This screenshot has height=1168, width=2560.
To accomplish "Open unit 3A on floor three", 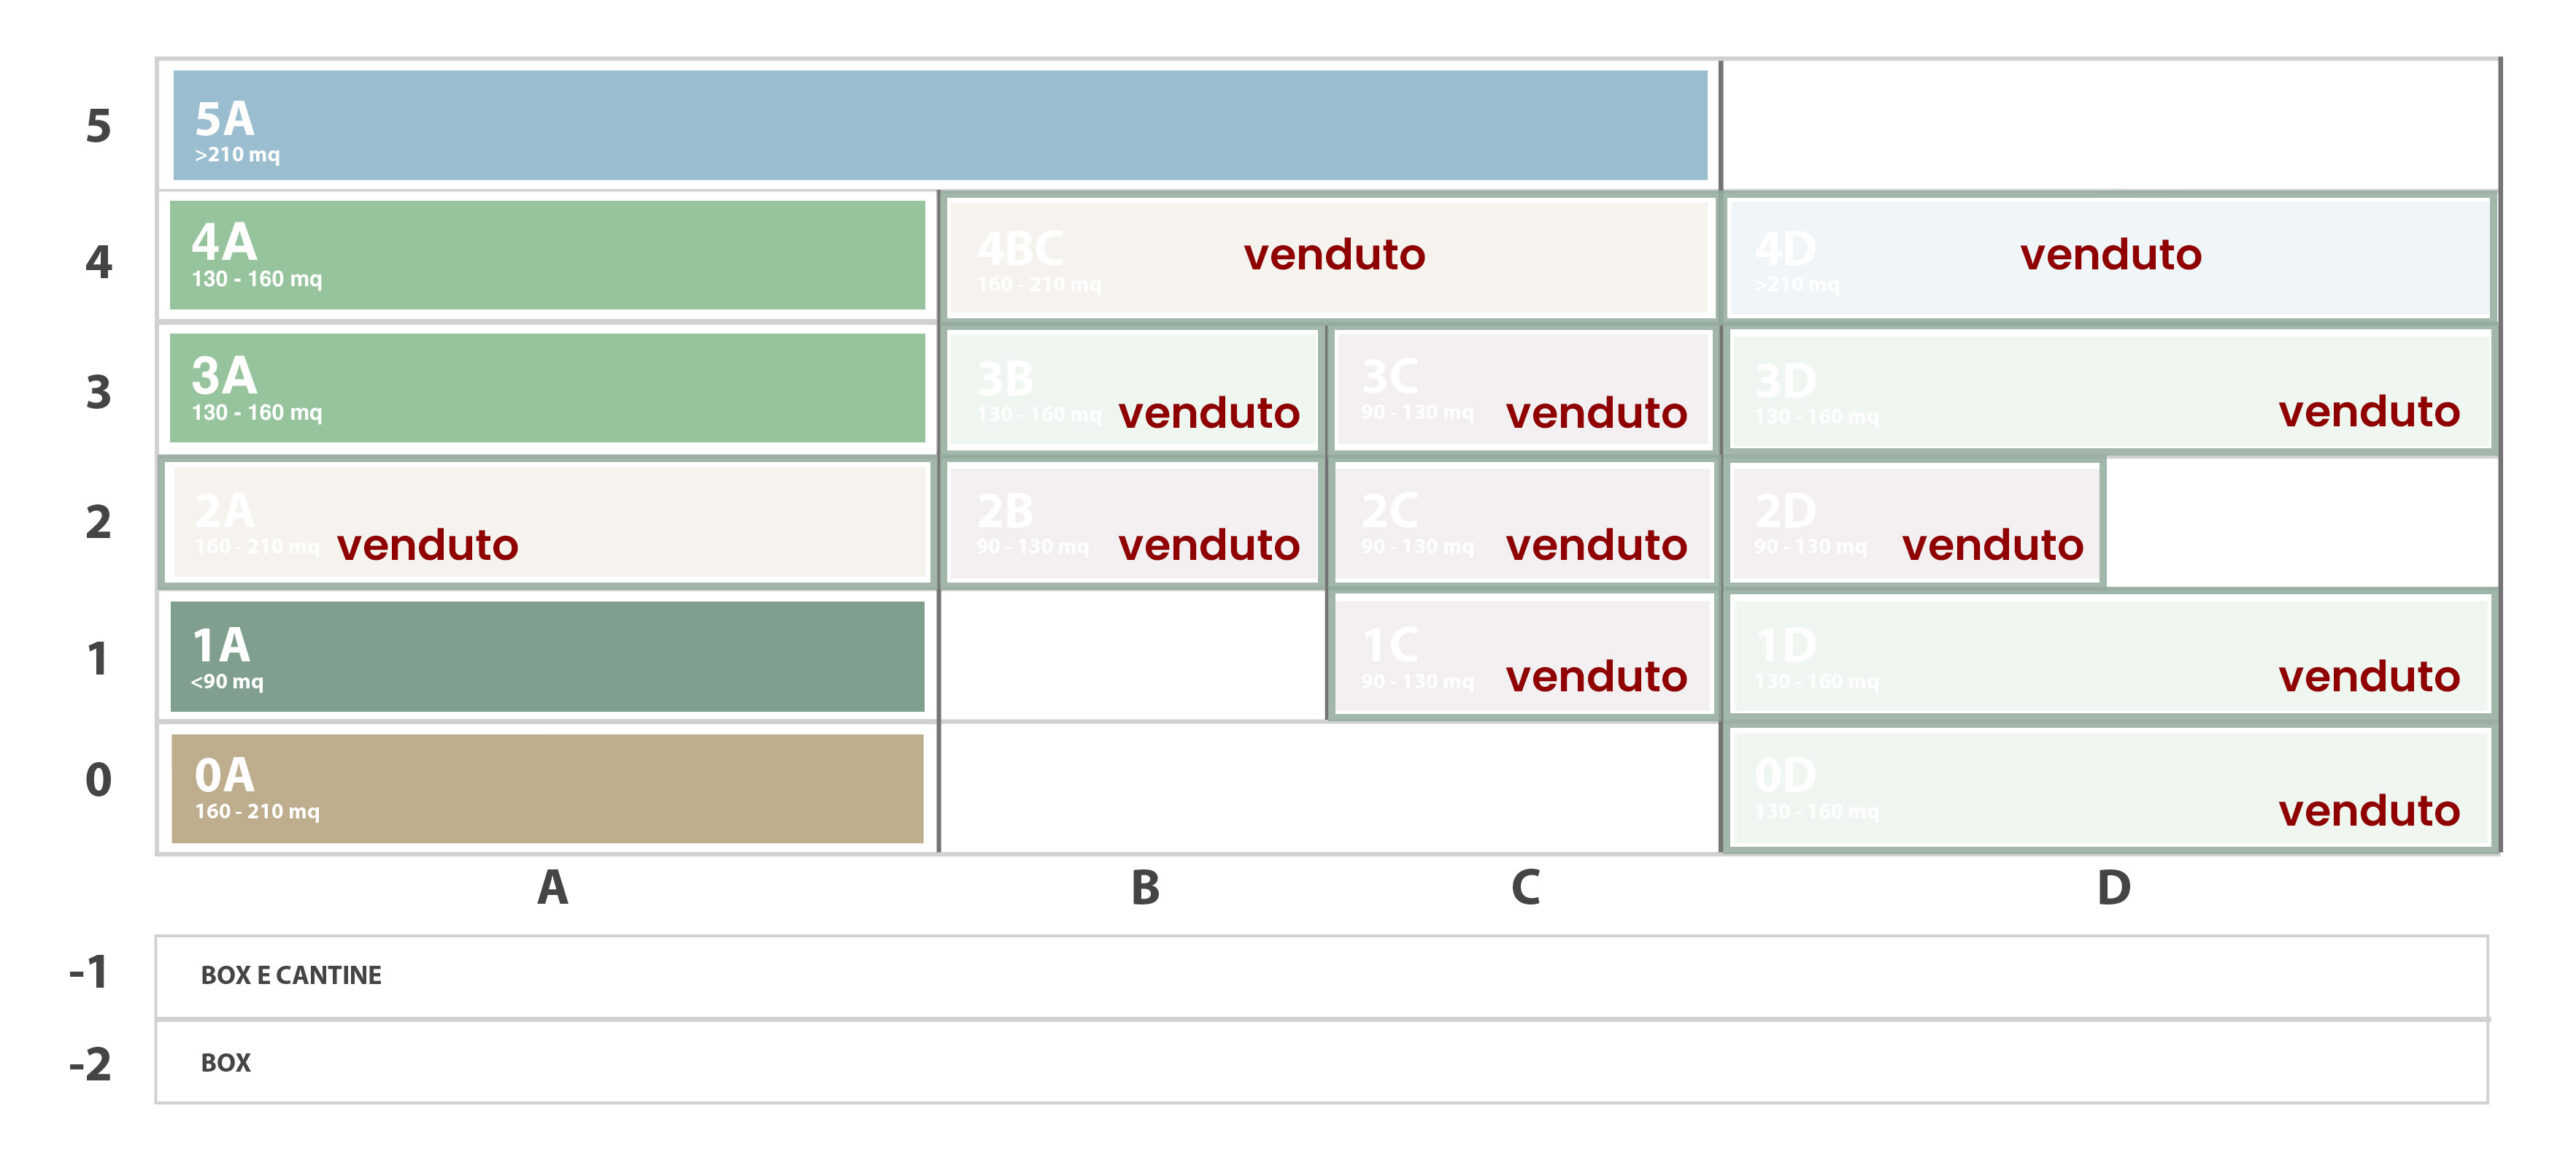I will pyautogui.click(x=547, y=388).
